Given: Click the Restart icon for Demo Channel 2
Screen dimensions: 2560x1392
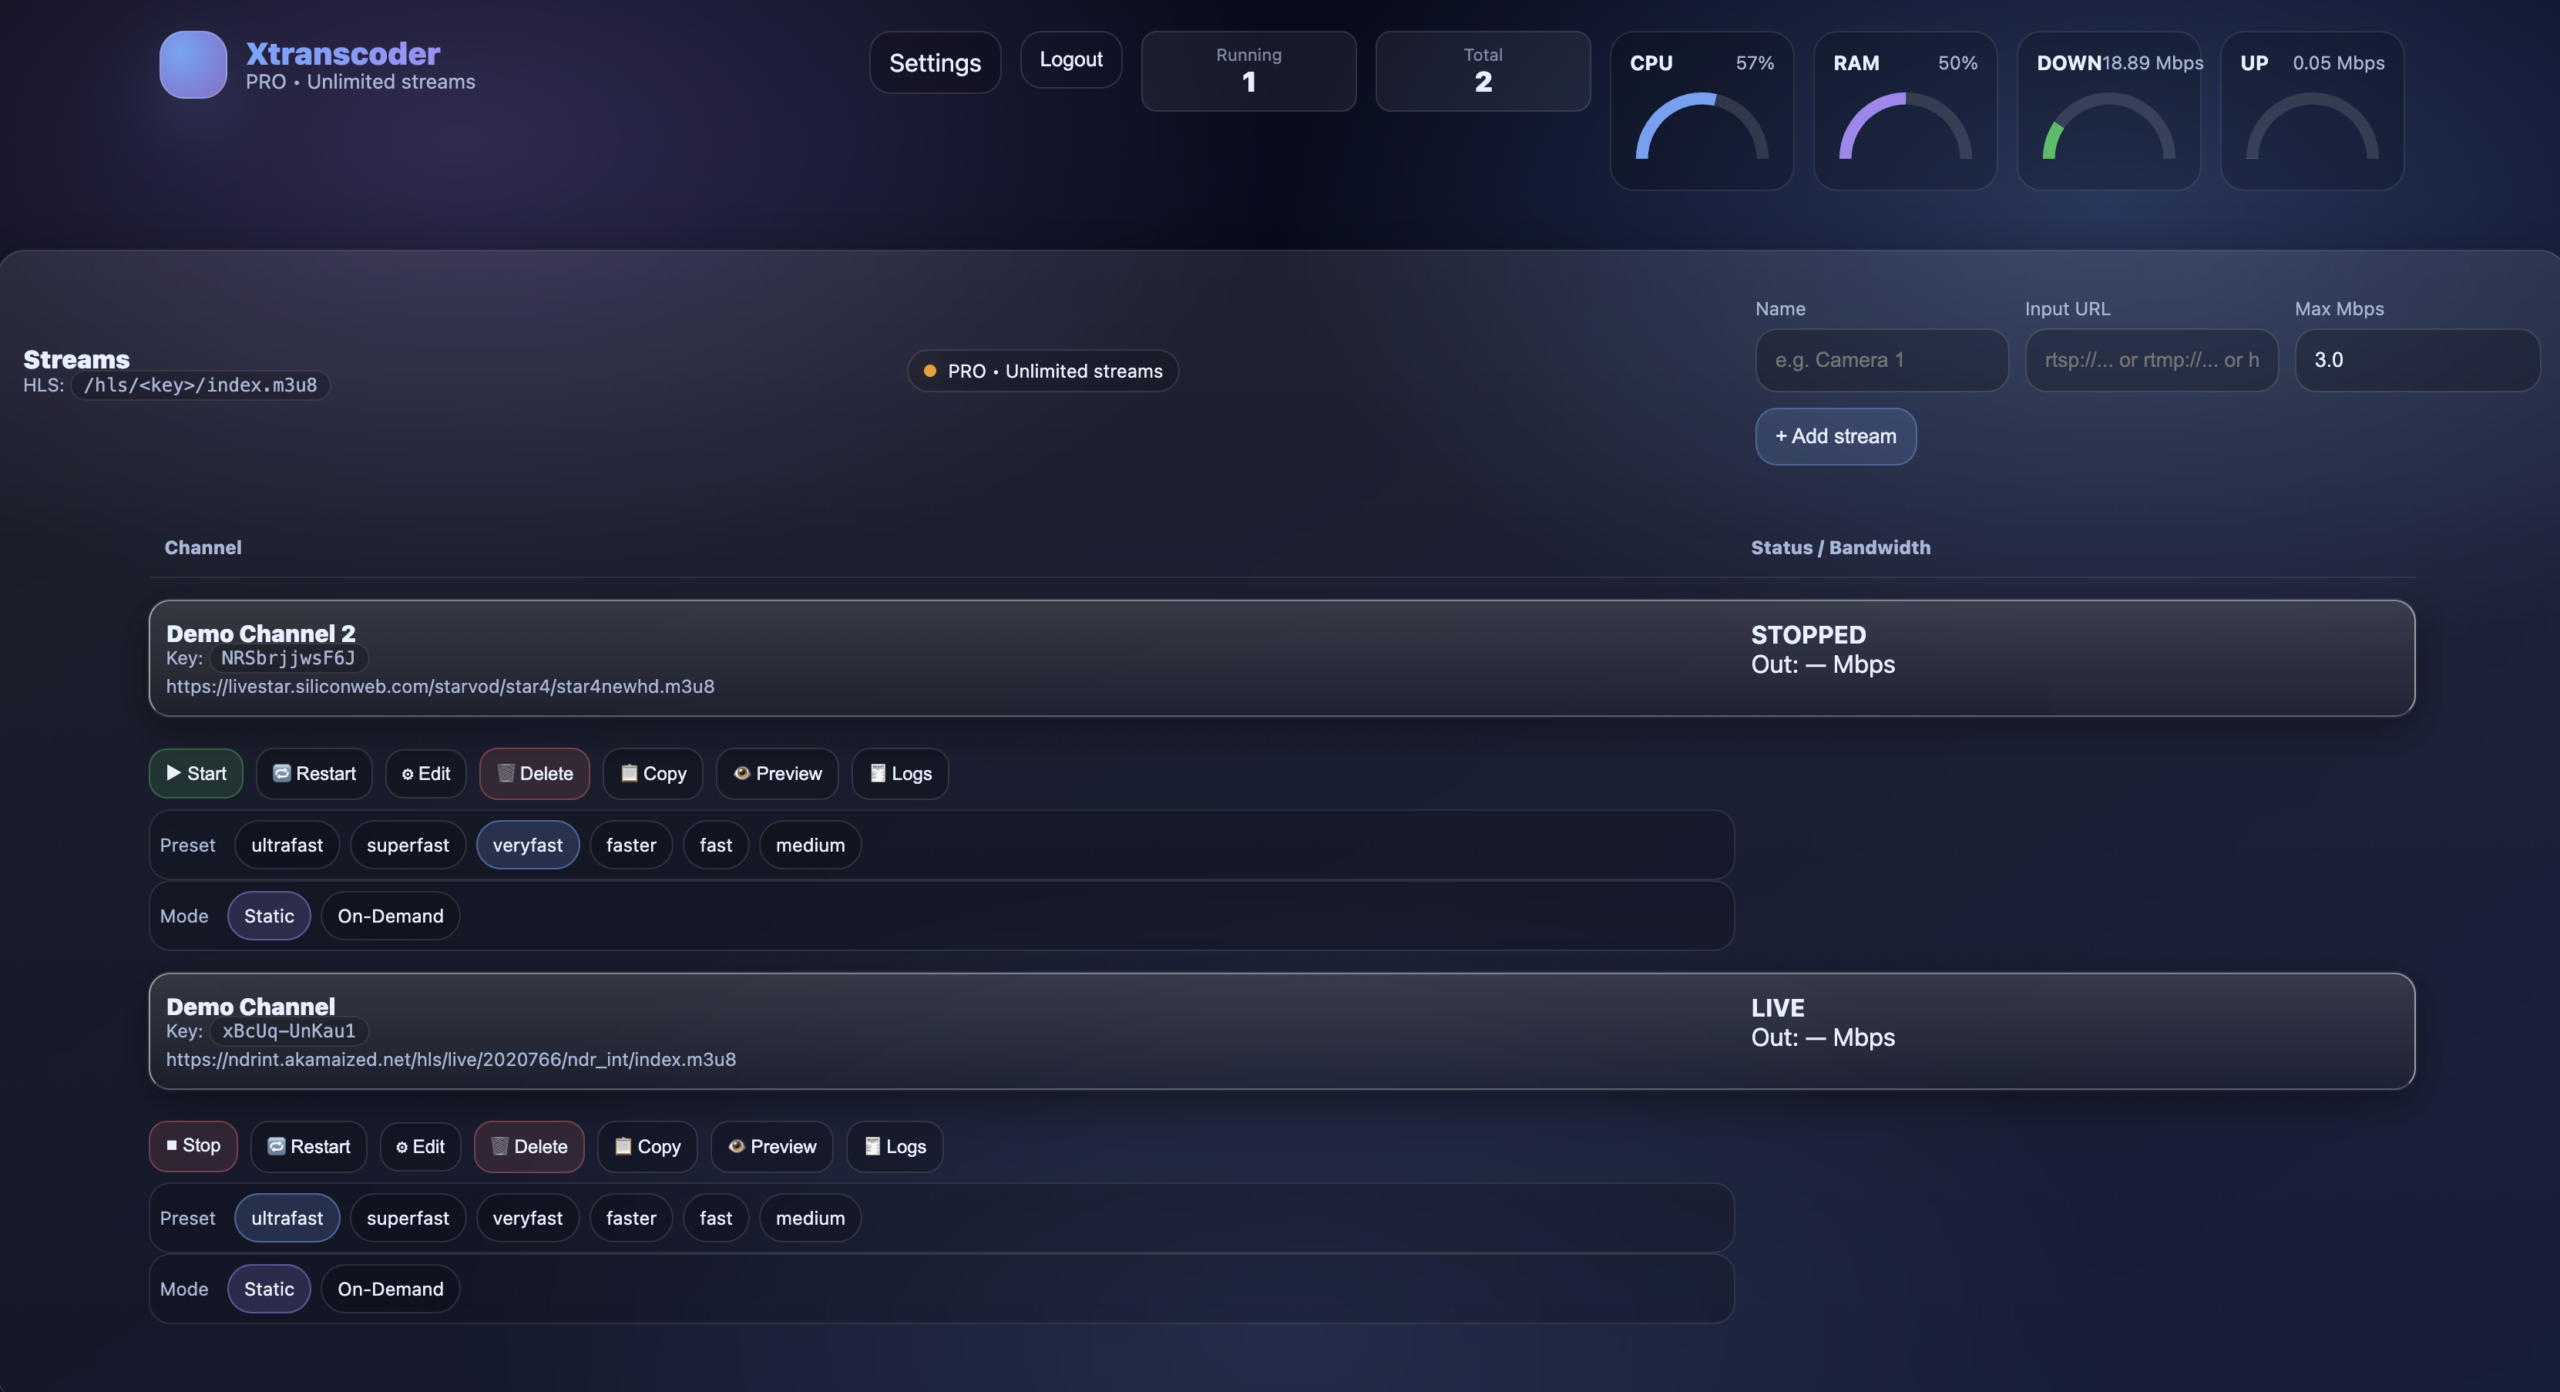Looking at the screenshot, I should pyautogui.click(x=281, y=773).
